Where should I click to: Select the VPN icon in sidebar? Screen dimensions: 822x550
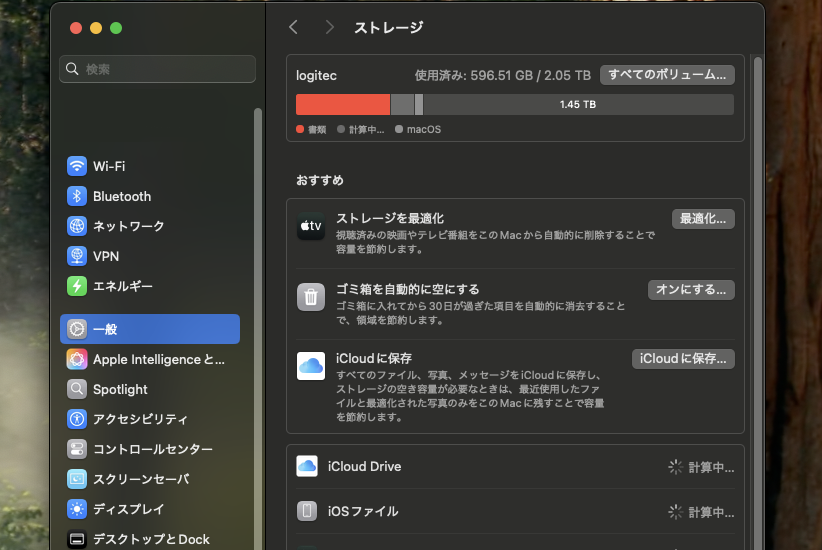(77, 256)
